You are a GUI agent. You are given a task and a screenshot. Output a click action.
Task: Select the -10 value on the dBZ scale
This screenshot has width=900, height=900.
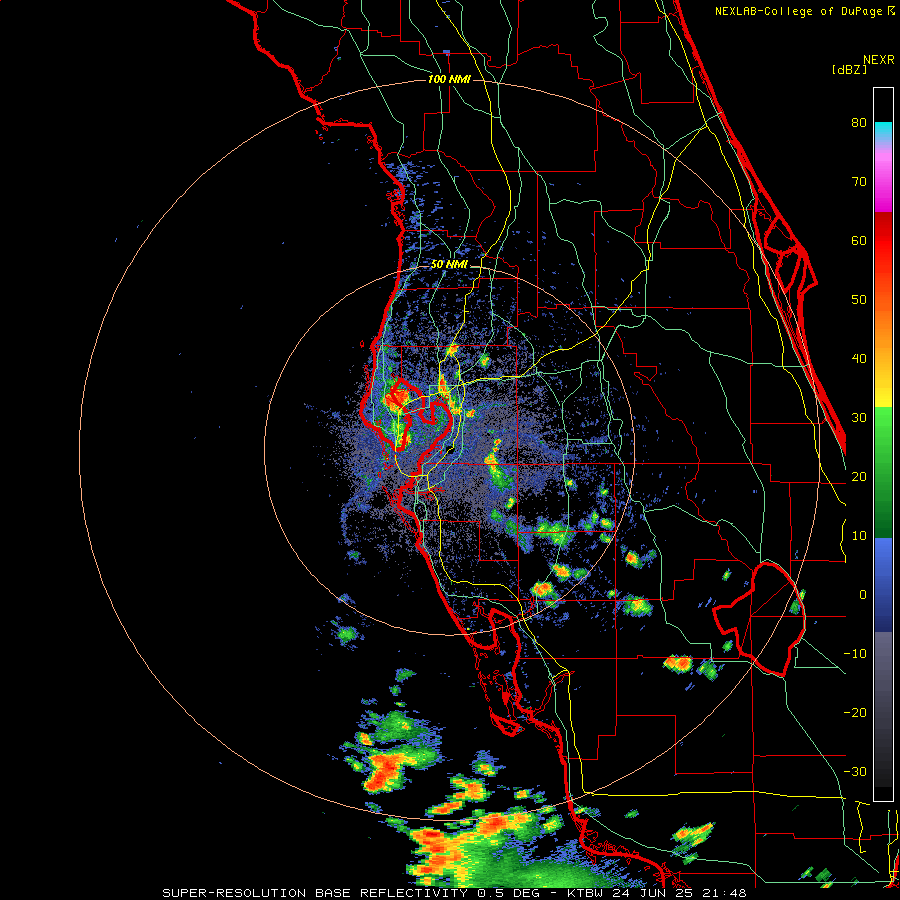click(x=855, y=653)
